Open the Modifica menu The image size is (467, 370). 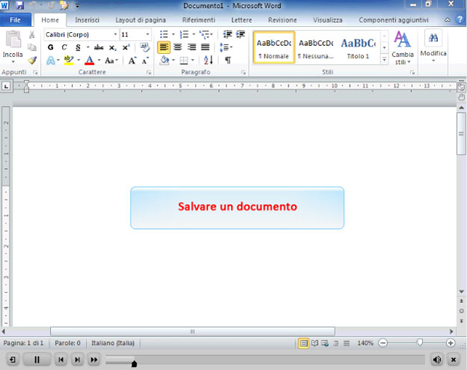tap(433, 46)
